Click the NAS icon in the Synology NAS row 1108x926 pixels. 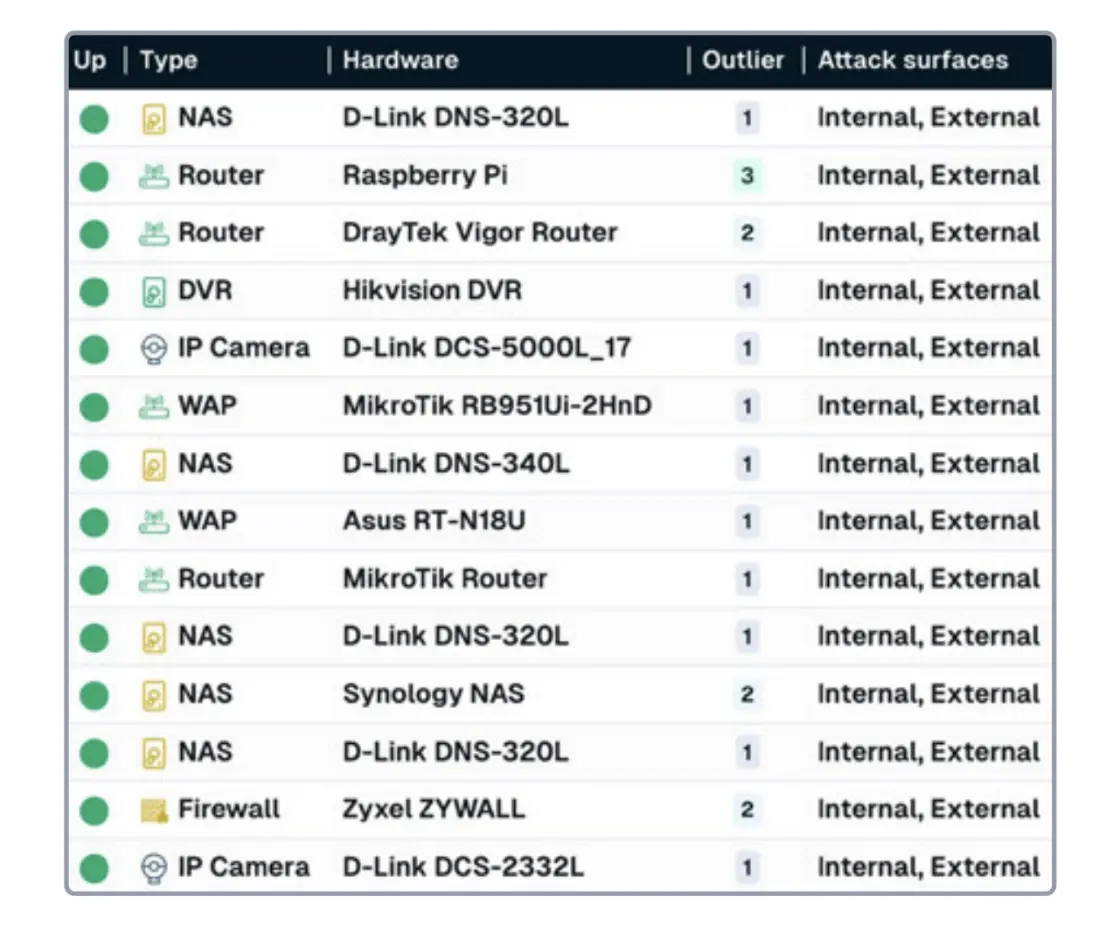(x=153, y=695)
